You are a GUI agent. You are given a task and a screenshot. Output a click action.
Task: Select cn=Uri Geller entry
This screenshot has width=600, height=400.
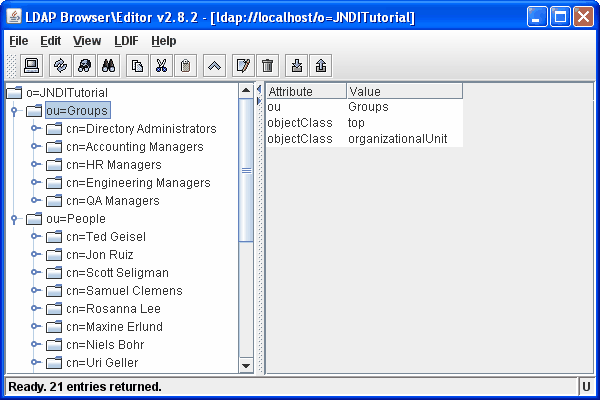102,362
